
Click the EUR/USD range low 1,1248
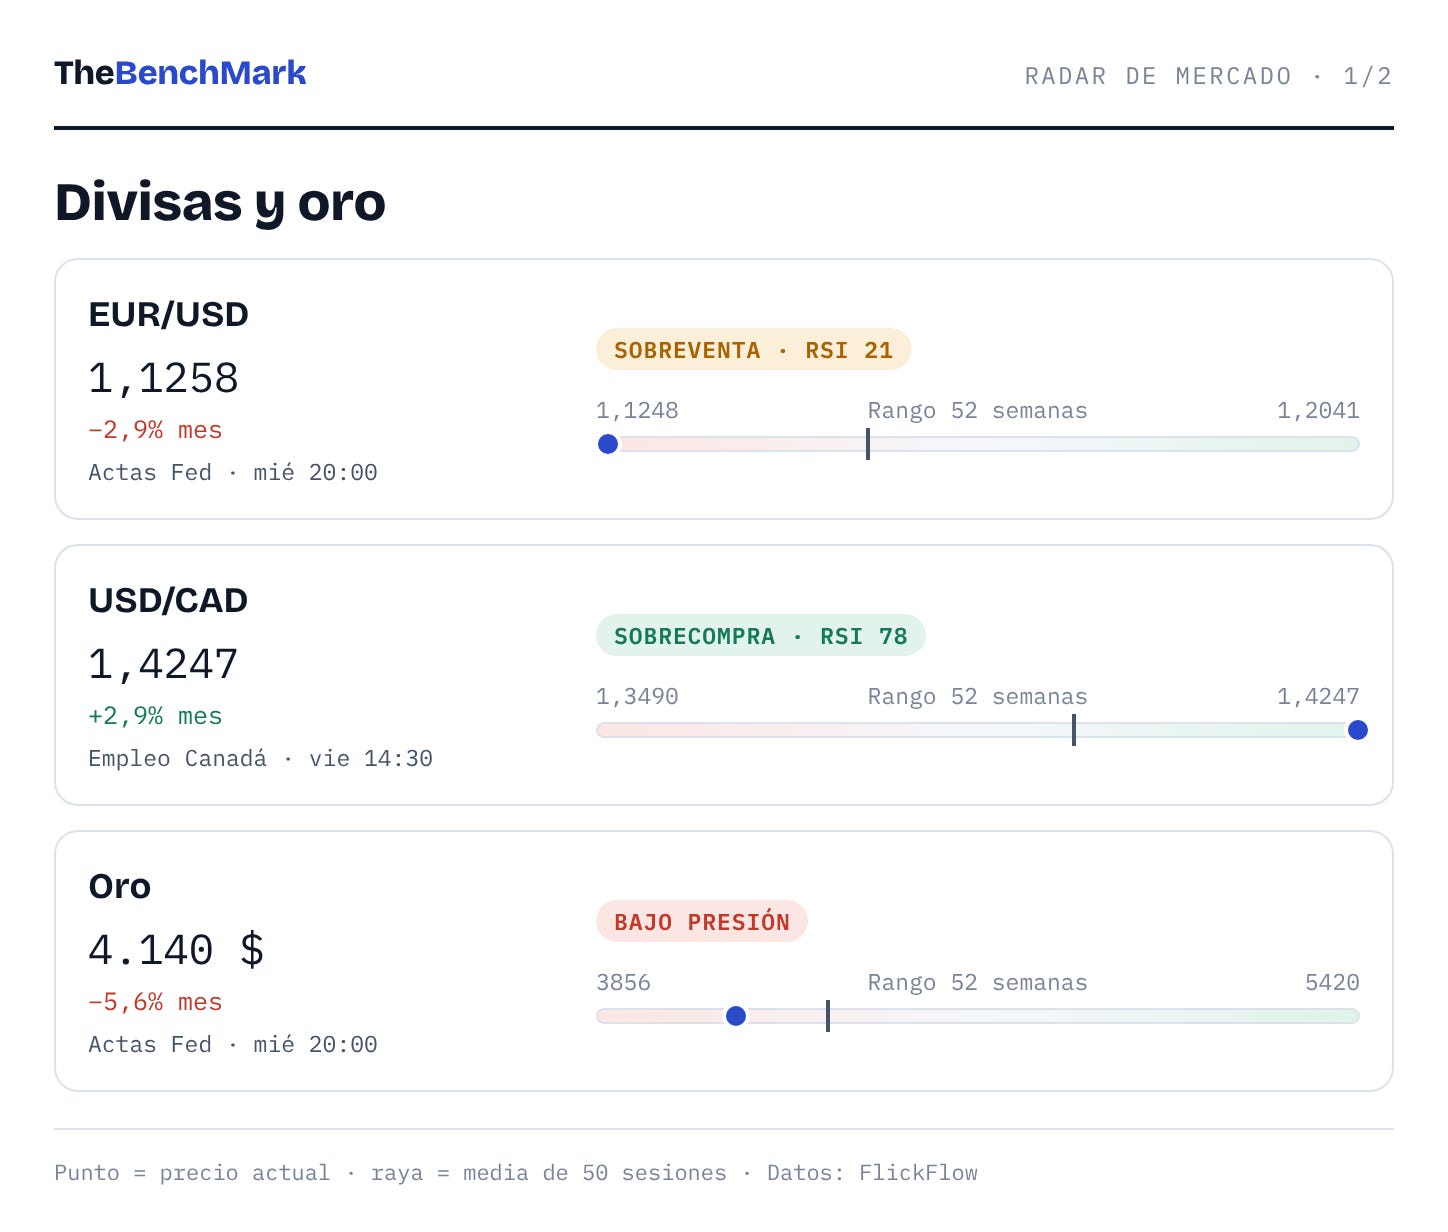(x=637, y=410)
